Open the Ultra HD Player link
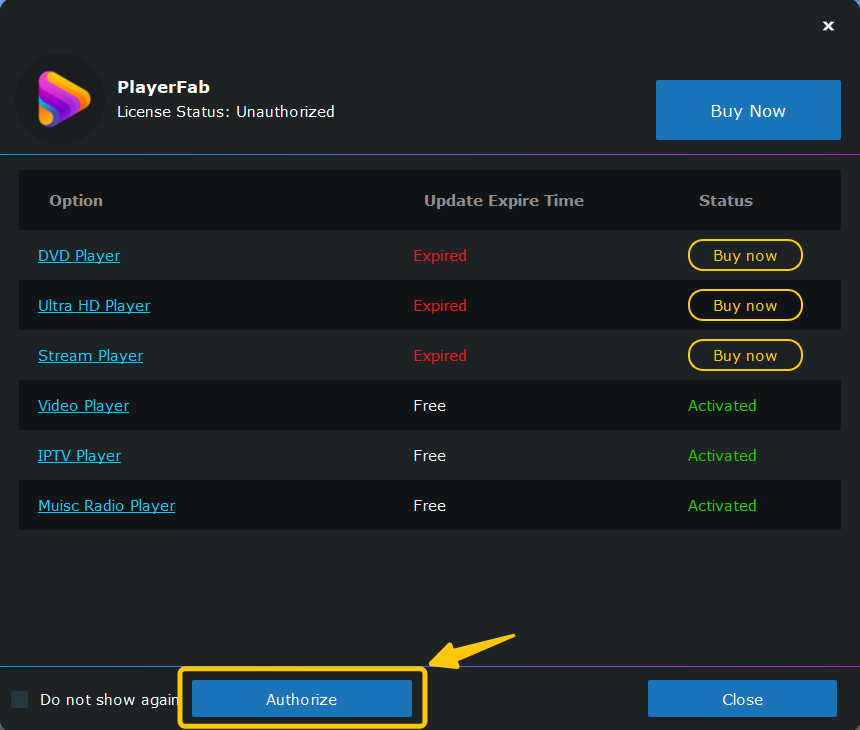 coord(94,305)
